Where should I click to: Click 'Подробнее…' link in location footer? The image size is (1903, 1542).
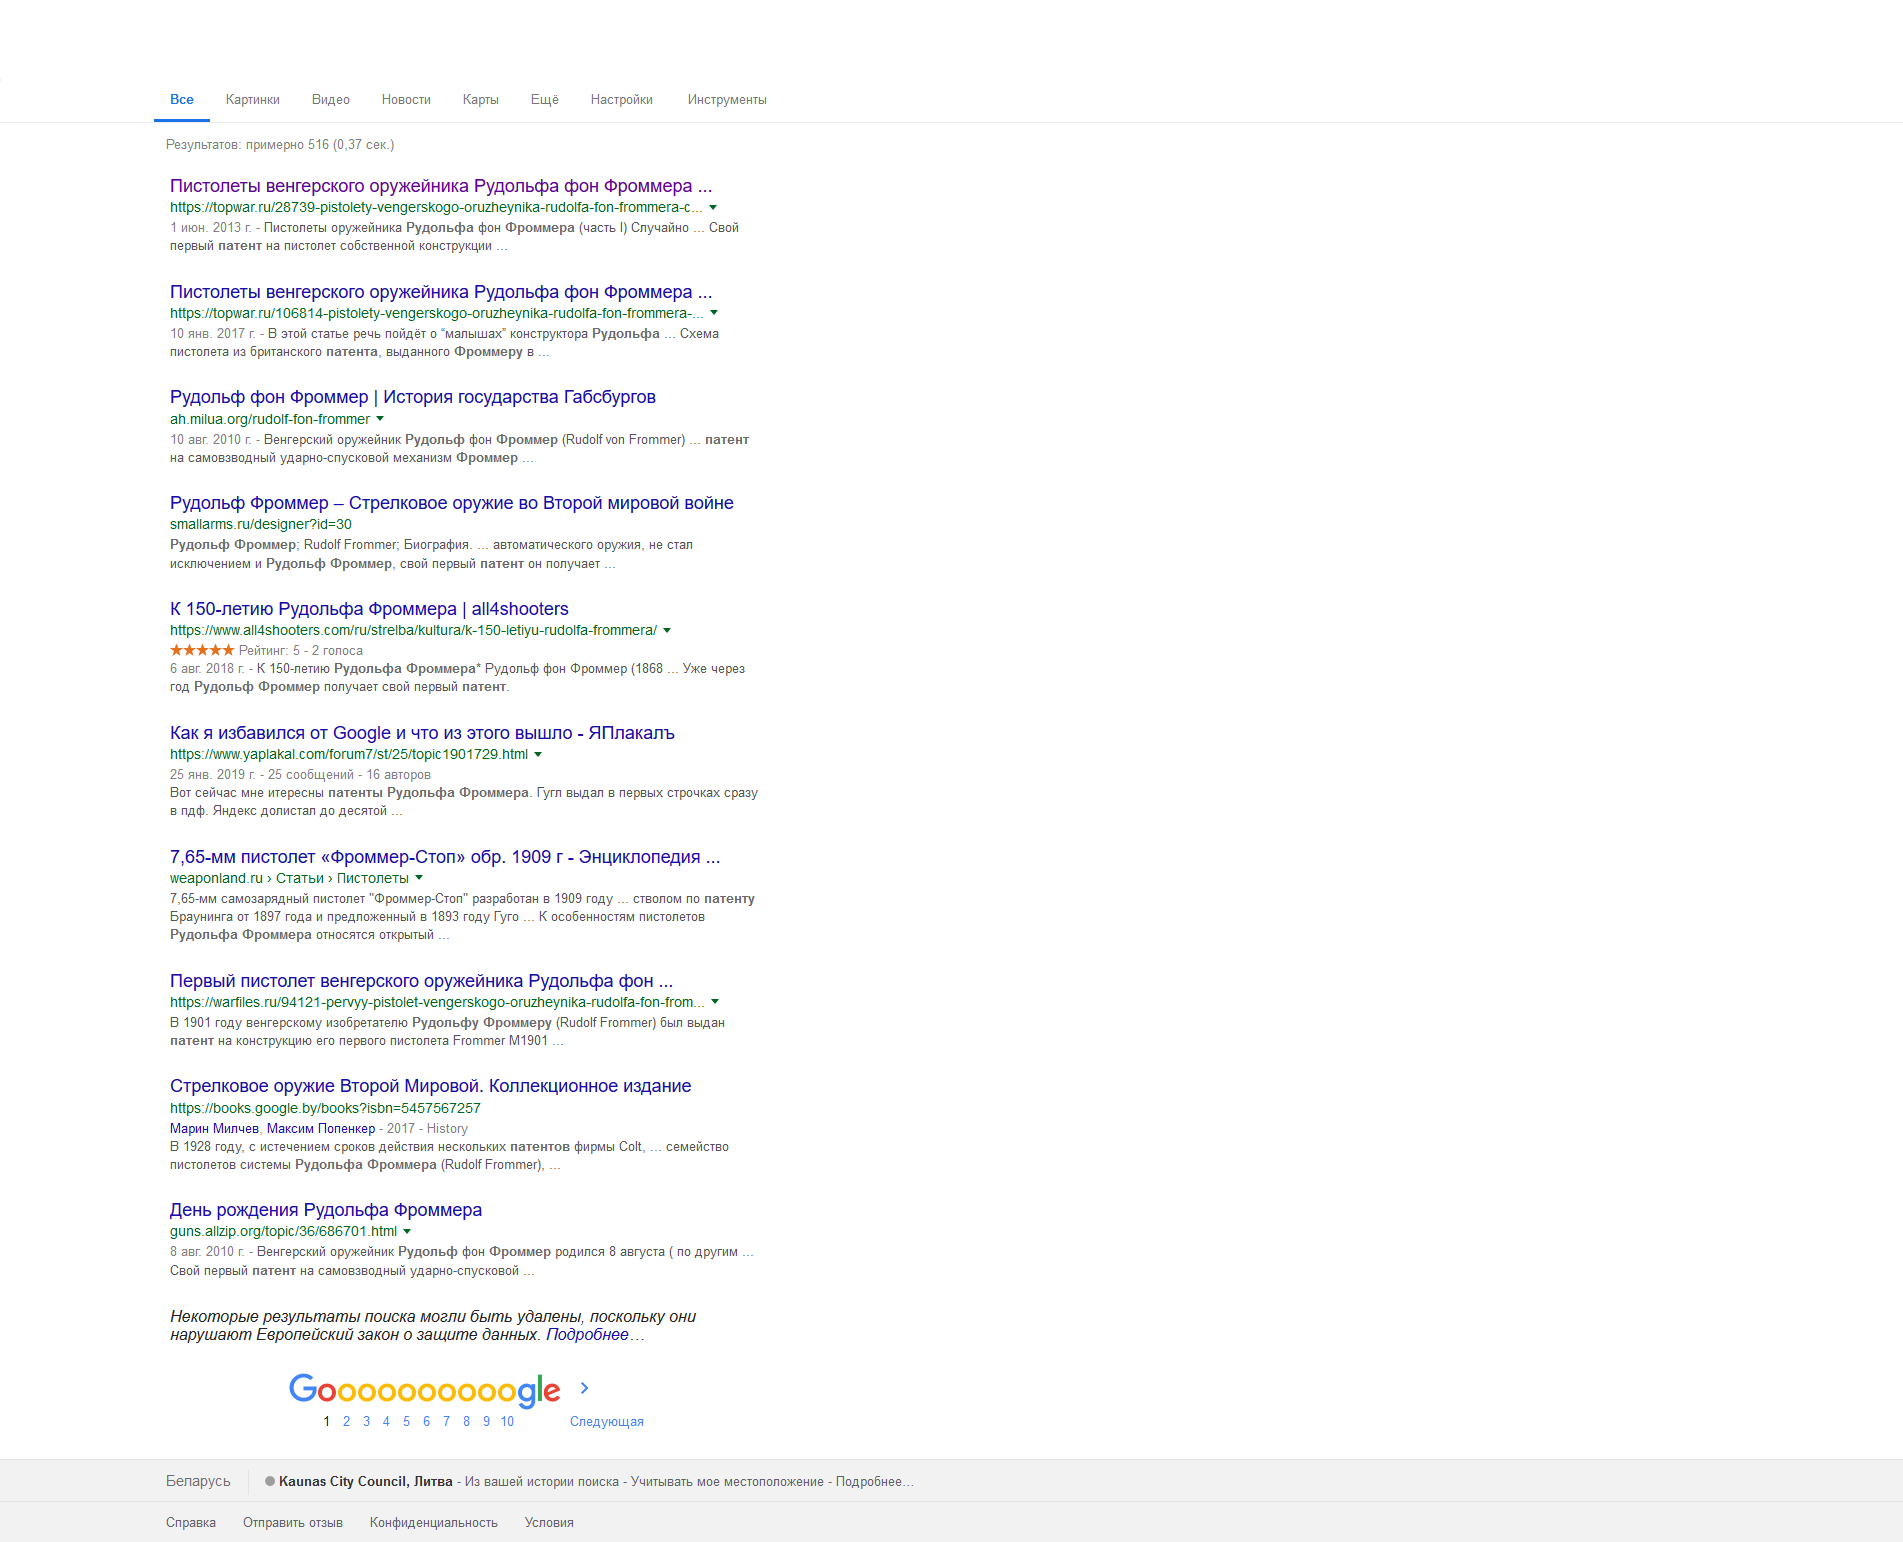coord(875,1482)
